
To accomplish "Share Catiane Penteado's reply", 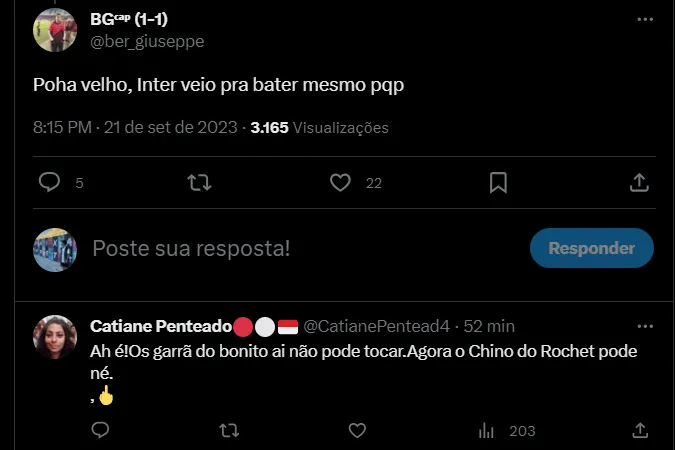I will coord(639,430).
